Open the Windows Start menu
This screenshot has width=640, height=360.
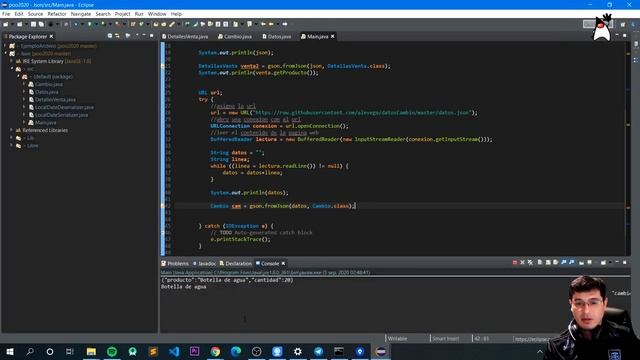tap(9, 351)
